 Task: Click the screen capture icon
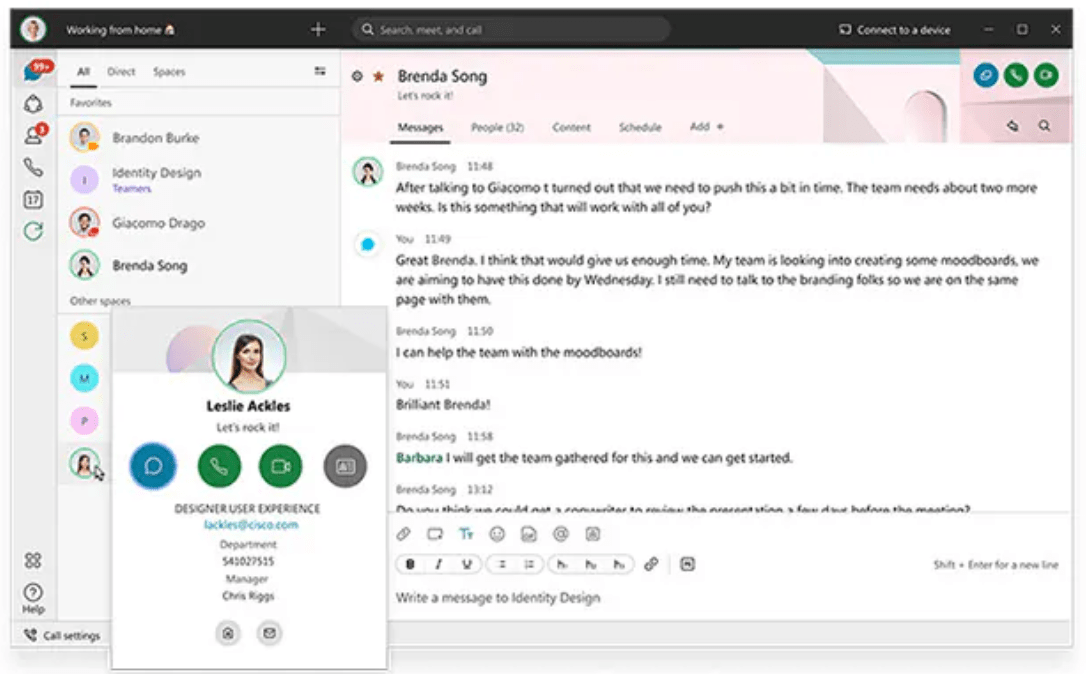[x=435, y=534]
